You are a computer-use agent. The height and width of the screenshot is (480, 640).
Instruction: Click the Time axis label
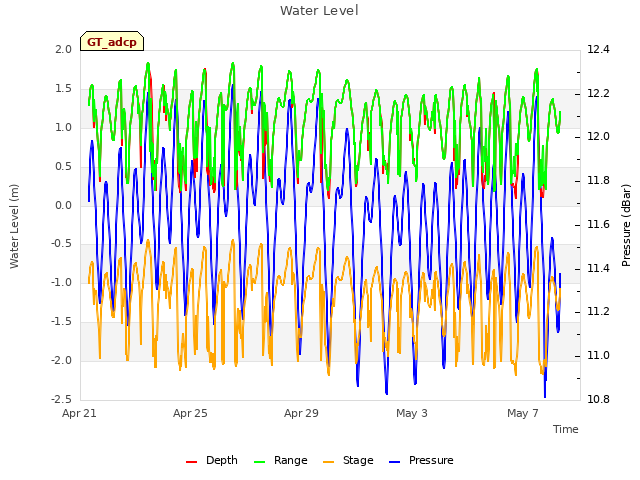(565, 429)
